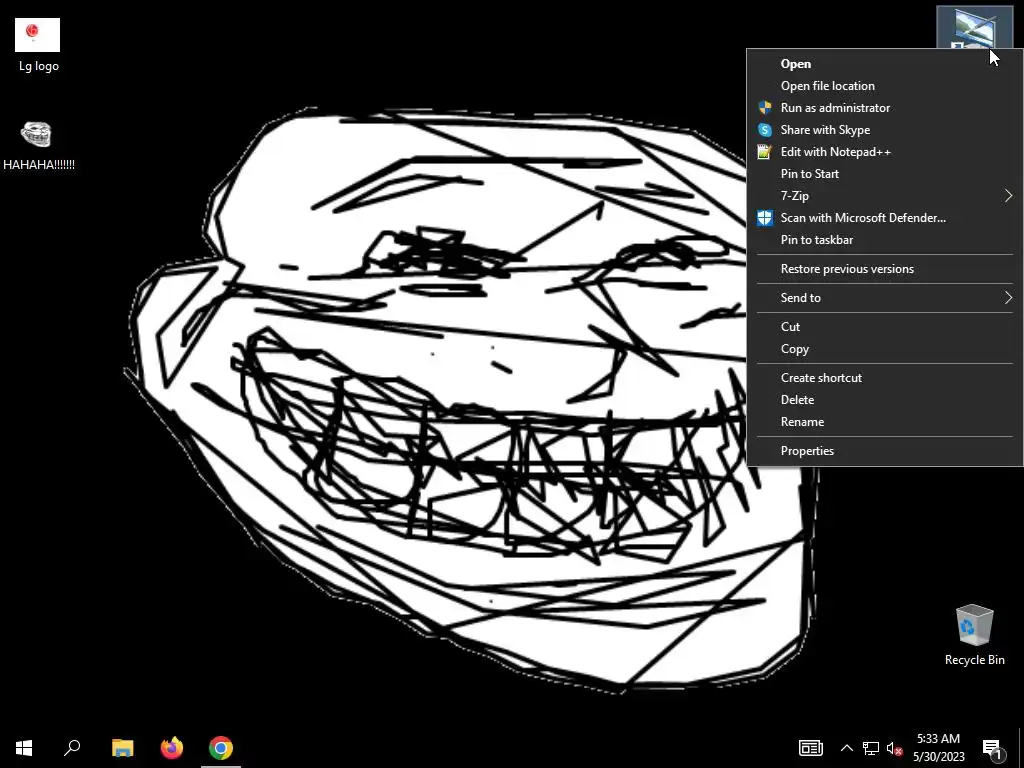Select the HAHAHA!!!!!!! desktop icon
This screenshot has height=768, width=1024.
[38, 145]
